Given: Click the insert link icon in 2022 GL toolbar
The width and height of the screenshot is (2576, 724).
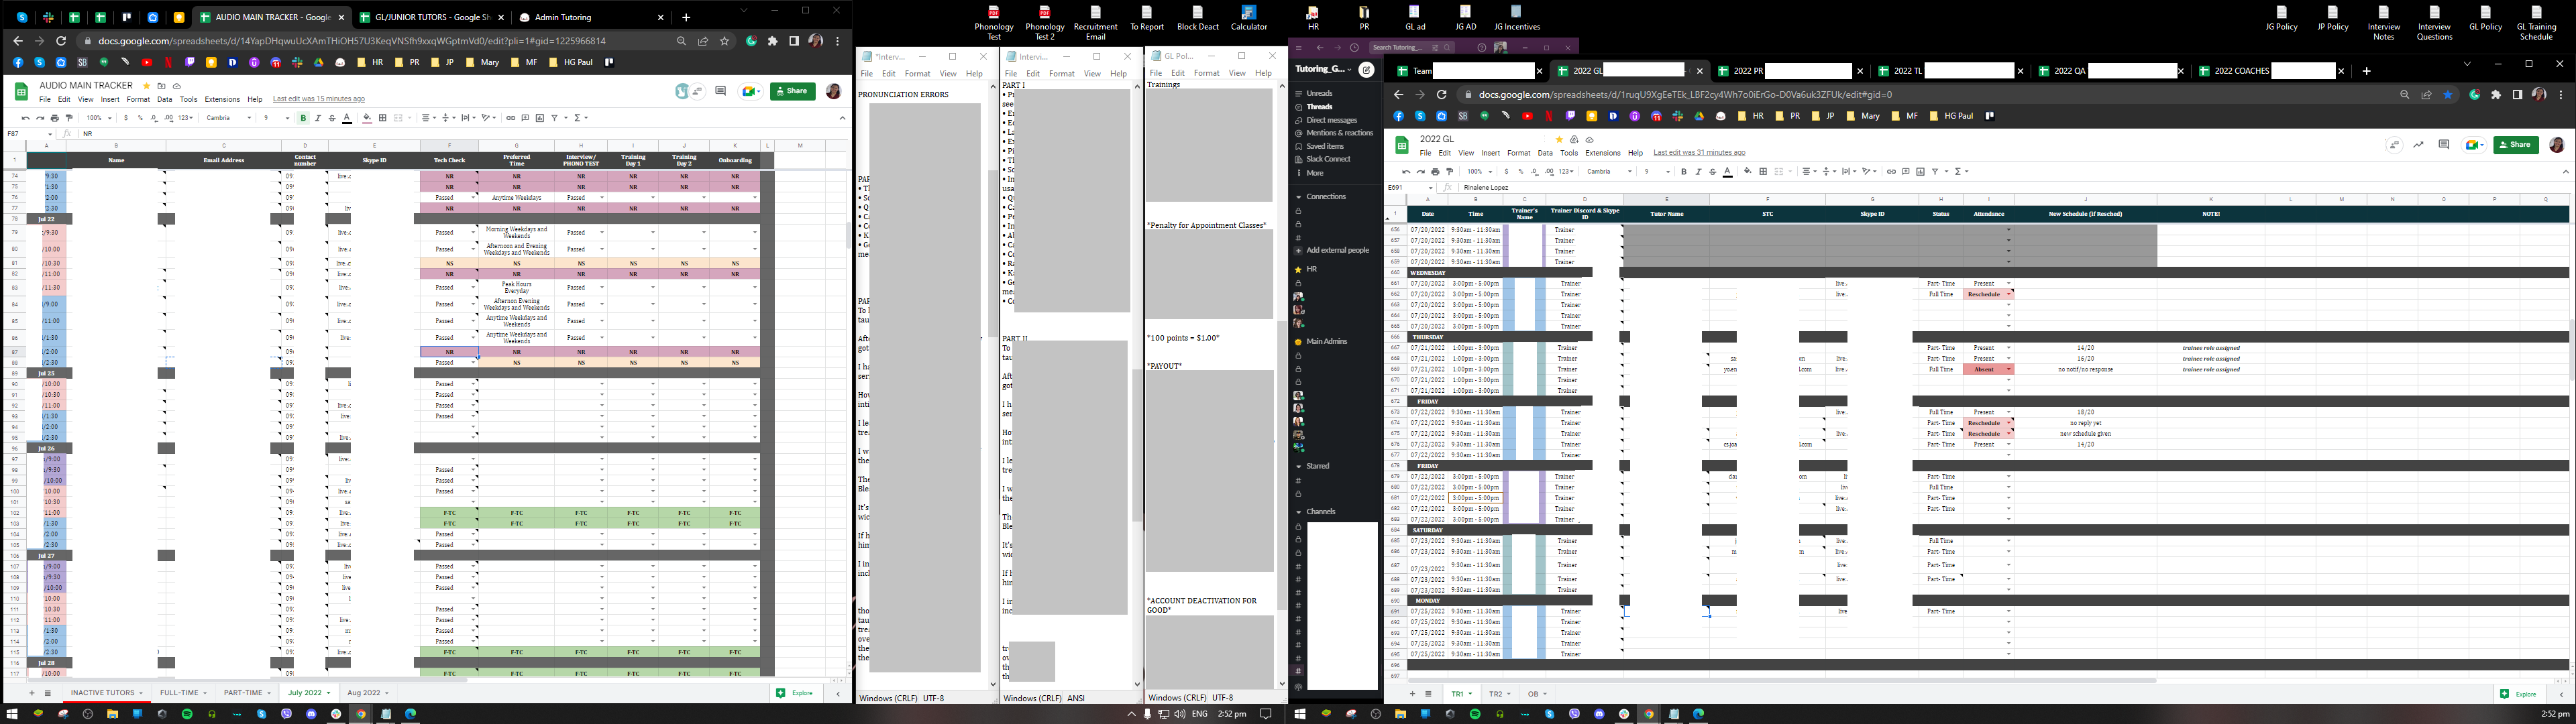Looking at the screenshot, I should (1891, 172).
